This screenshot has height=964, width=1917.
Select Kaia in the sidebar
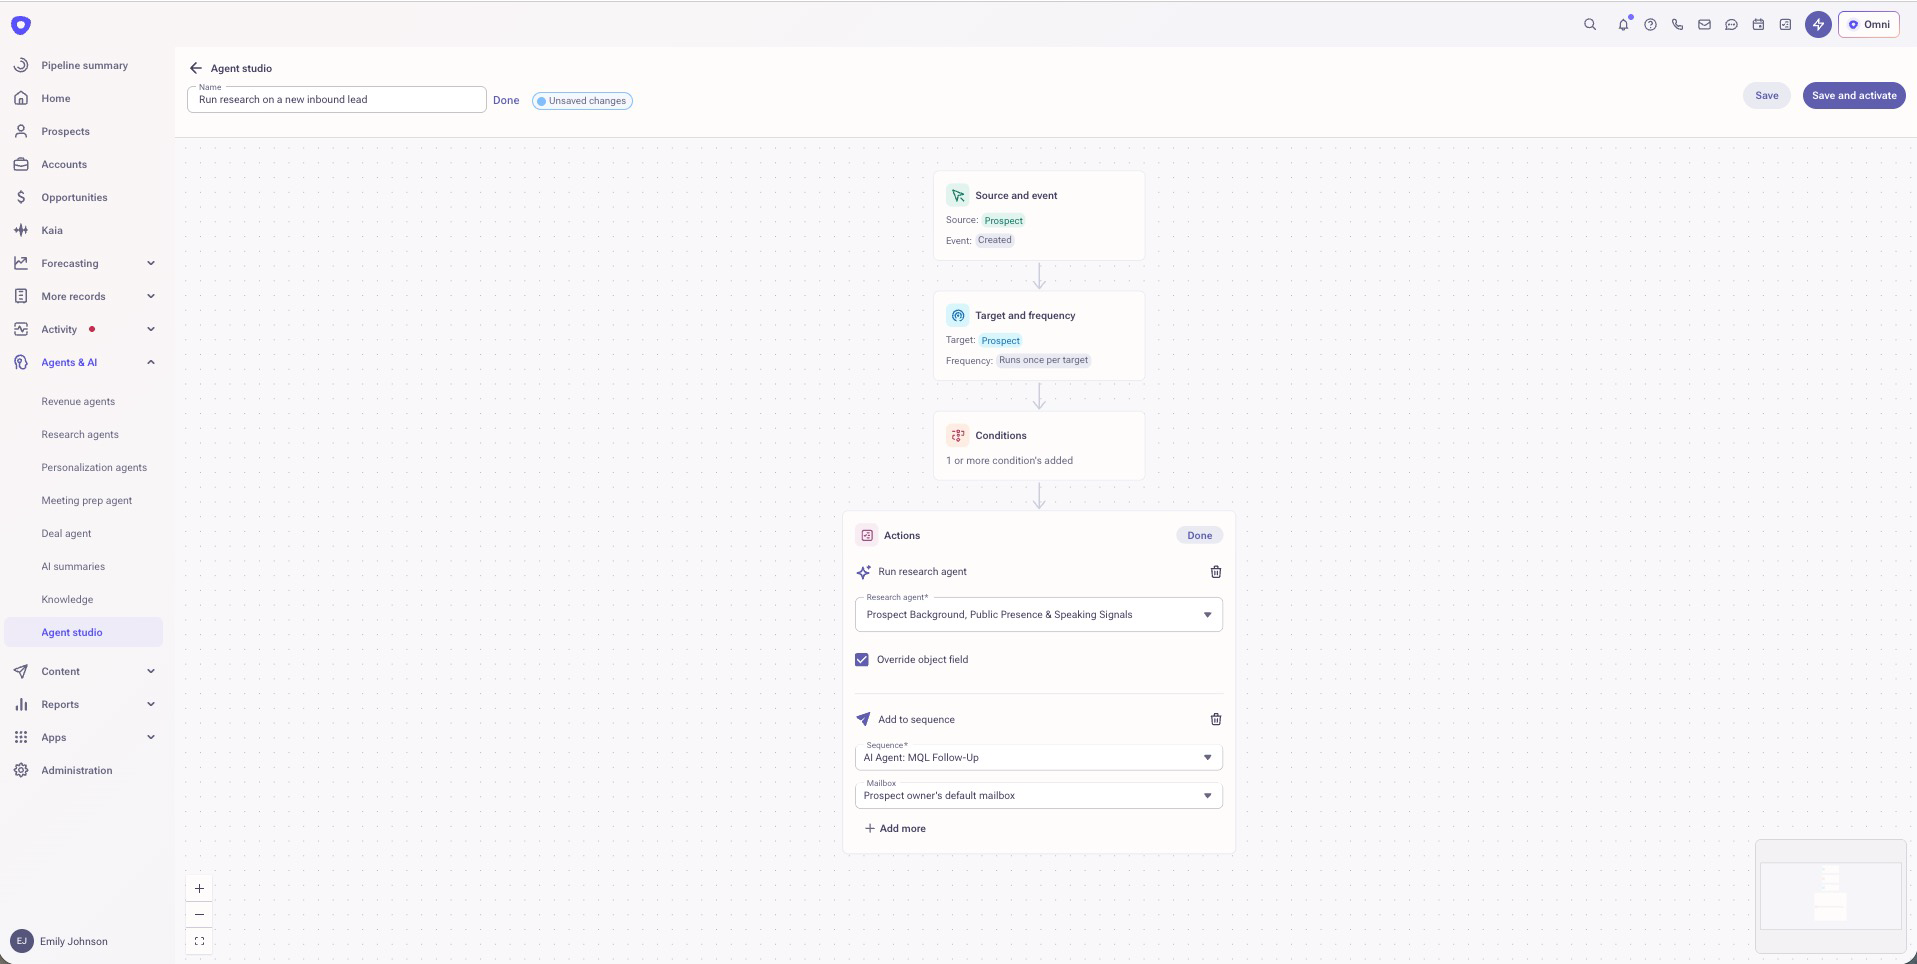[x=52, y=230]
